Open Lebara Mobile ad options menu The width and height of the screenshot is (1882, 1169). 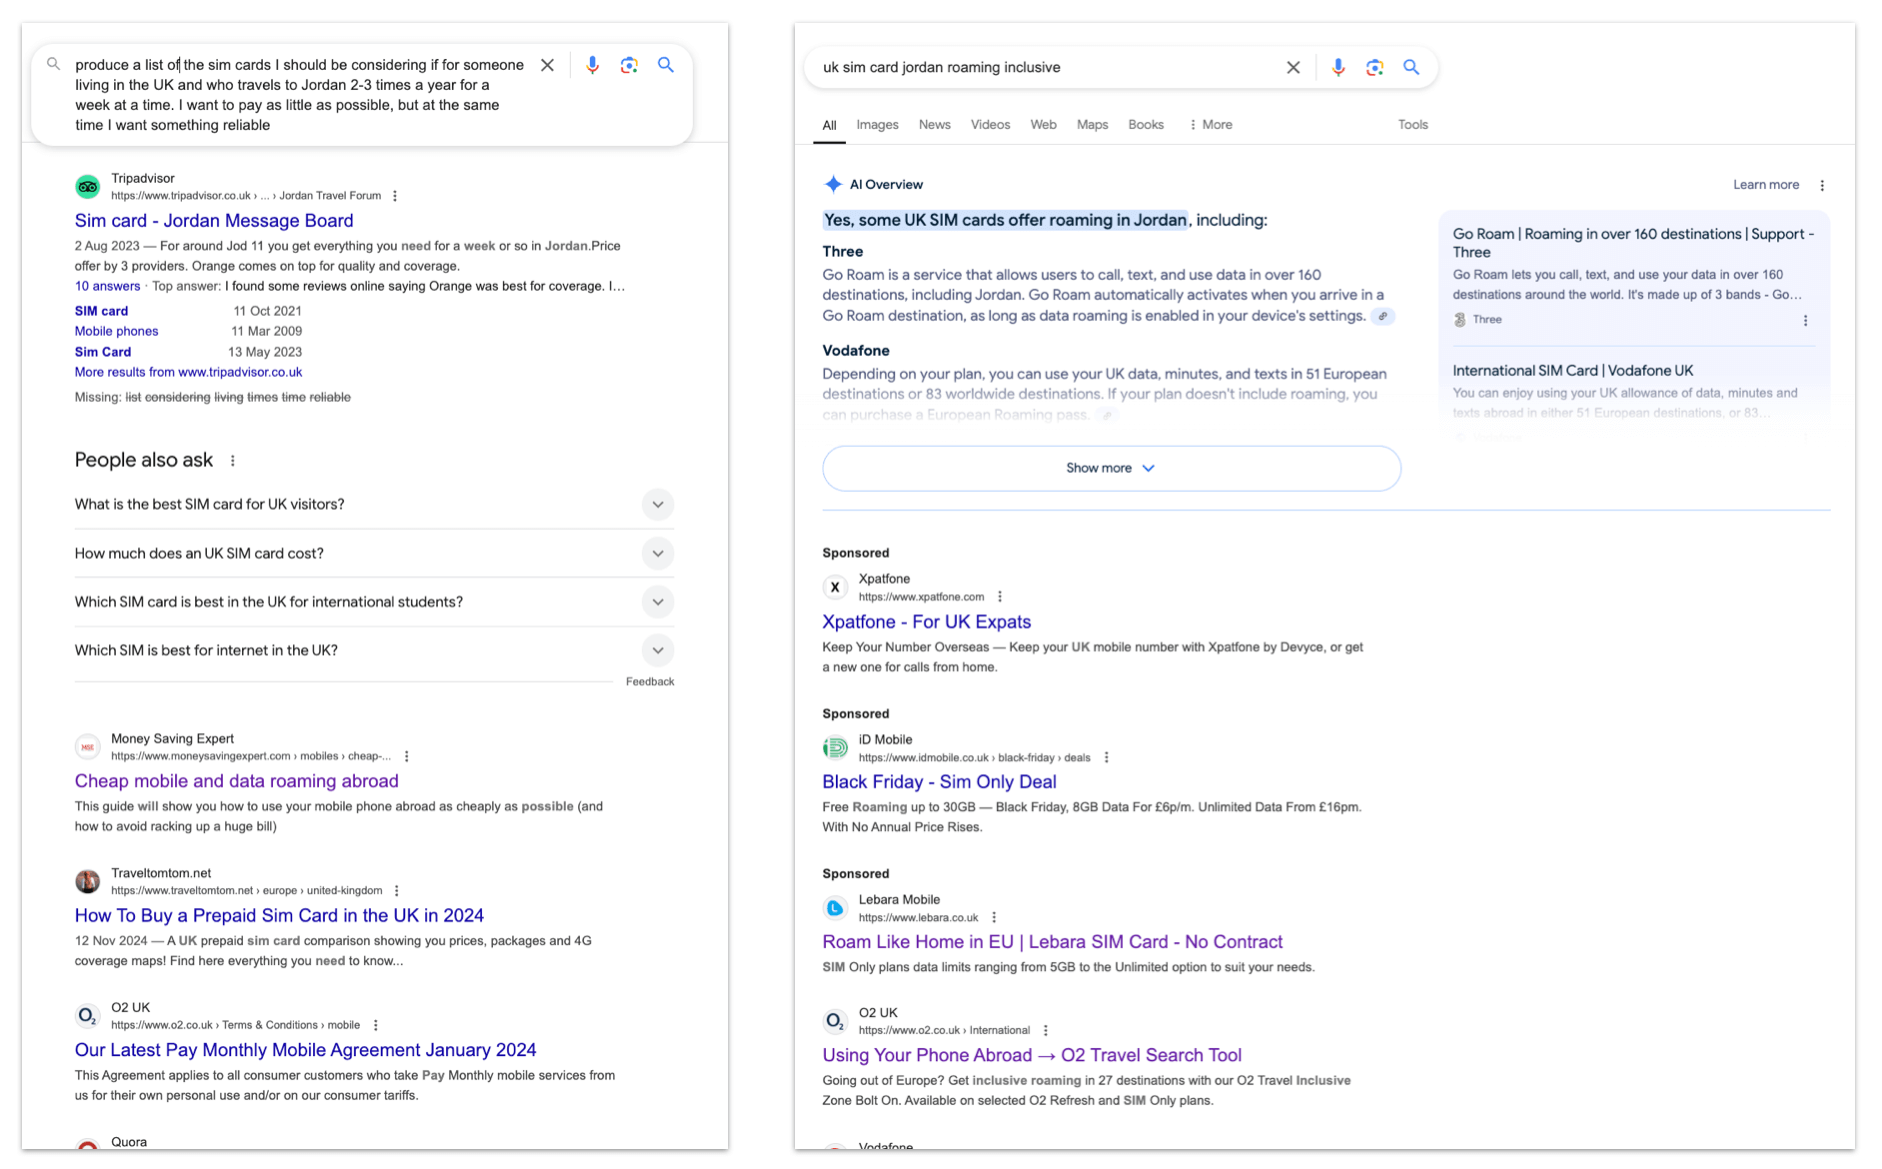(x=994, y=918)
